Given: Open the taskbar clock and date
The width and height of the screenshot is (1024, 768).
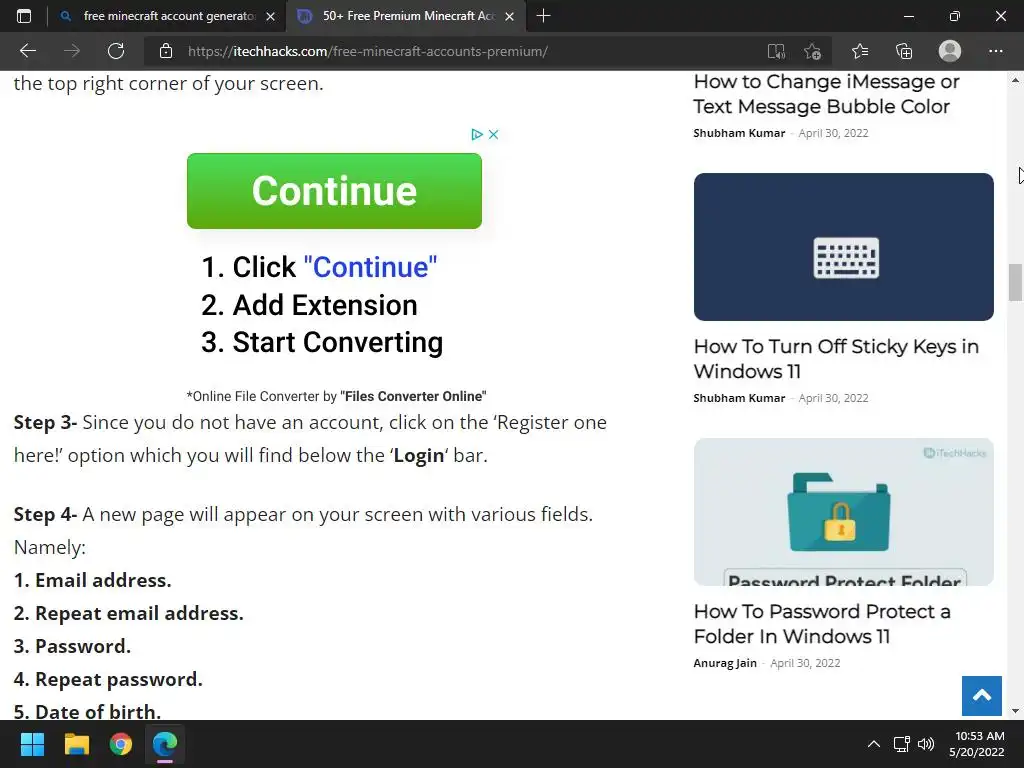Looking at the screenshot, I should [x=977, y=744].
